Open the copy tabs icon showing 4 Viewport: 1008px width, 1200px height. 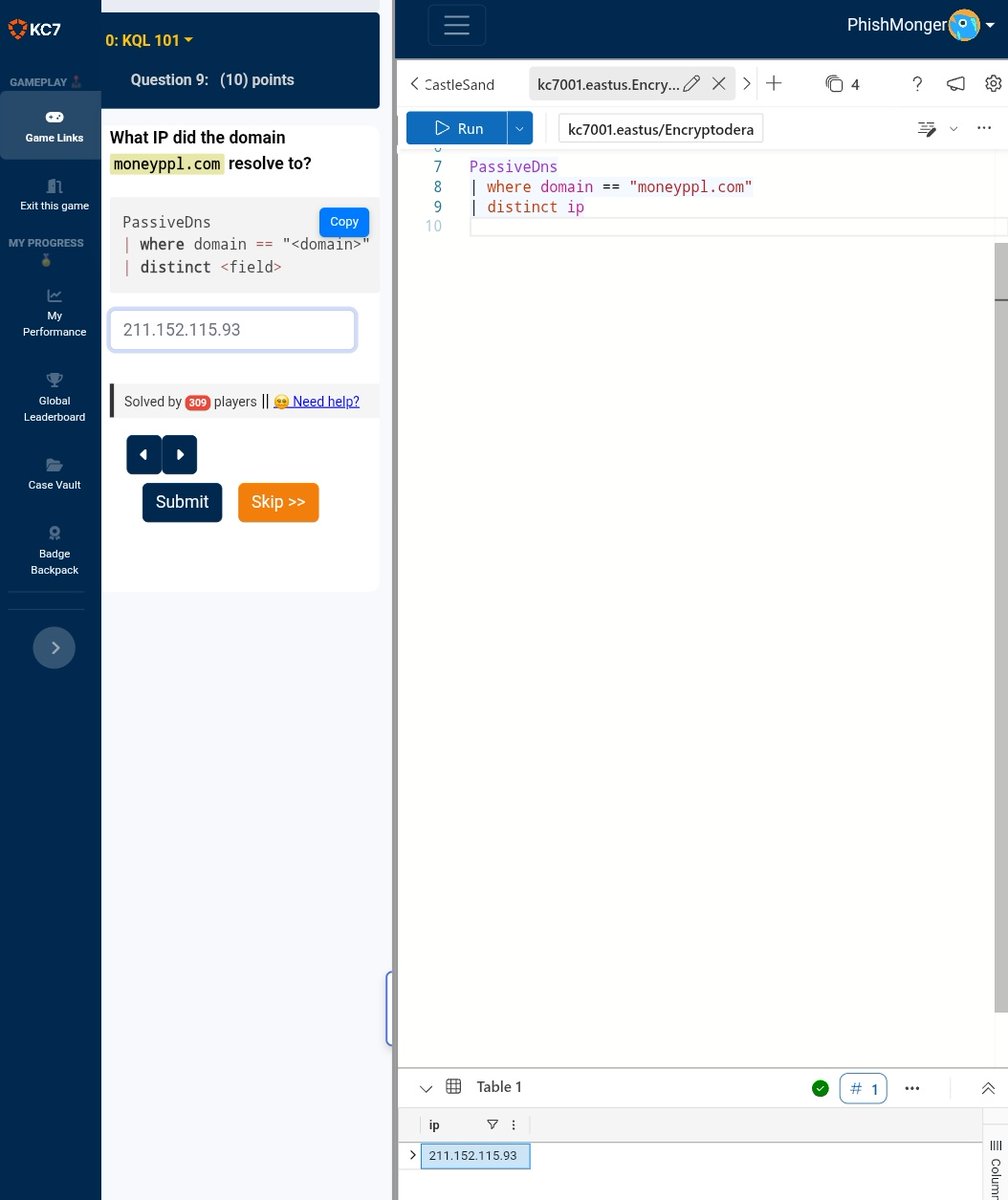pos(841,84)
